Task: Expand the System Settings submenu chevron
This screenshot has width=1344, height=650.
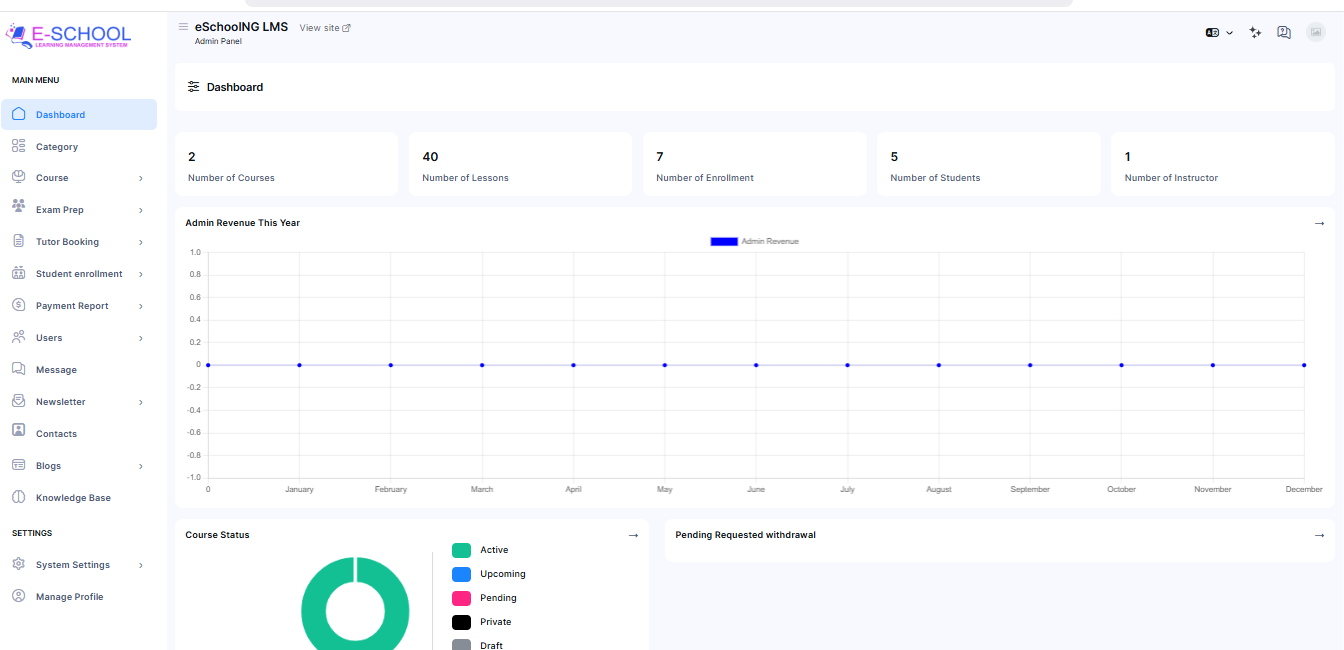Action: [x=140, y=565]
